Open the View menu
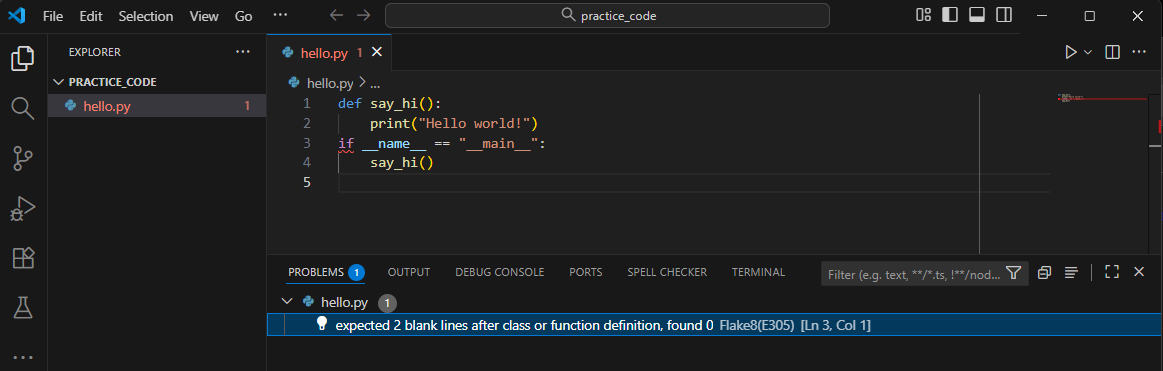Viewport: 1163px width, 371px height. tap(204, 16)
